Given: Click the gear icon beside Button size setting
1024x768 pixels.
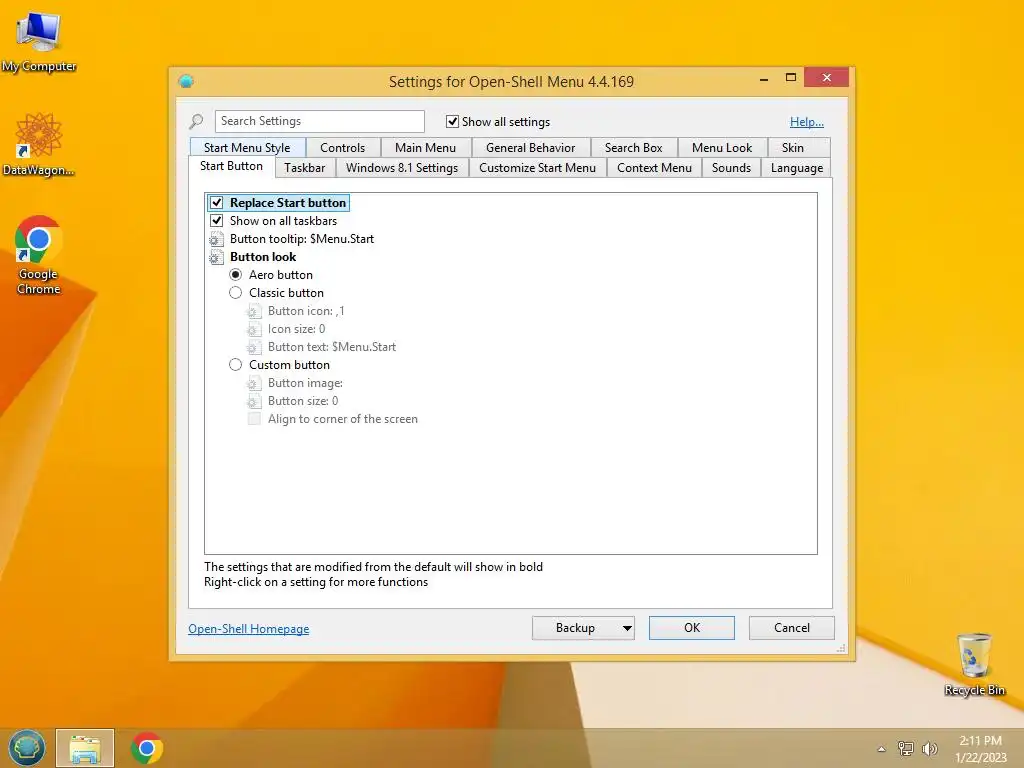Looking at the screenshot, I should [254, 401].
